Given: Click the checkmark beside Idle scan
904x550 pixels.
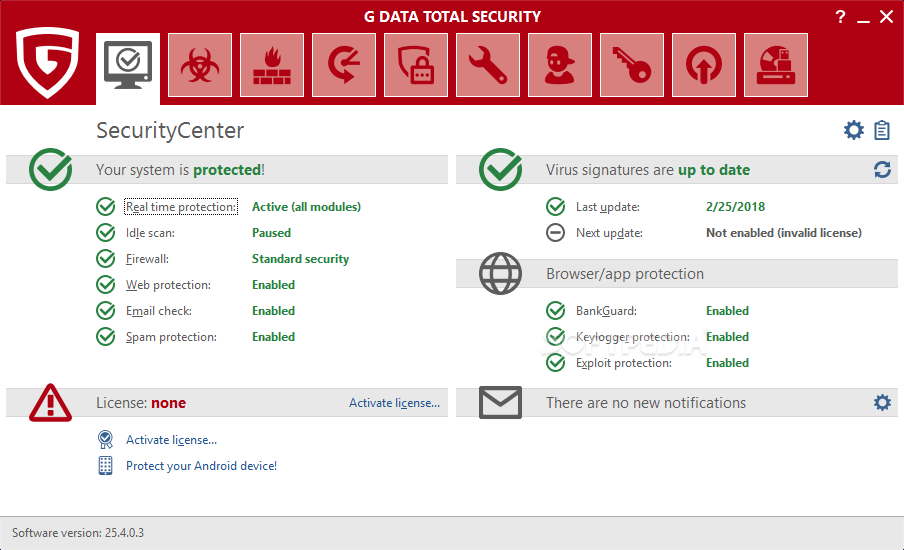Looking at the screenshot, I should (x=106, y=232).
